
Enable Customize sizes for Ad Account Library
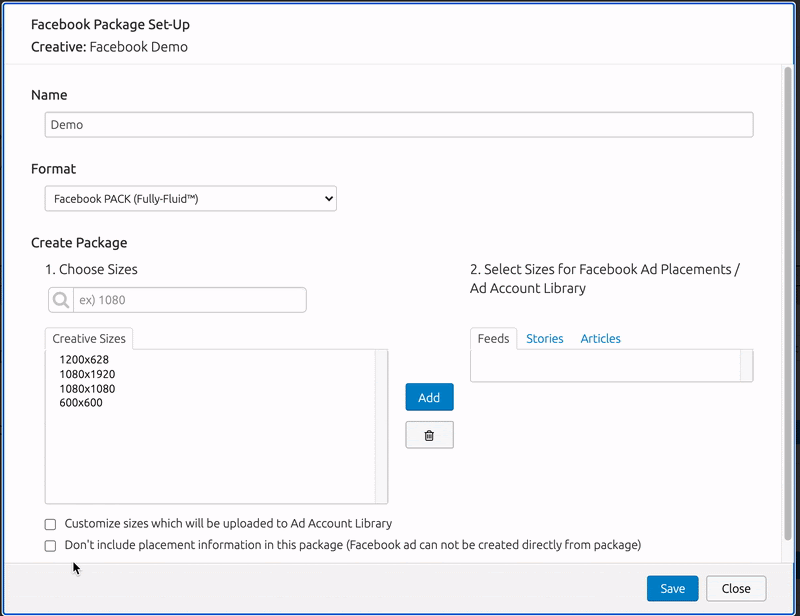(50, 524)
